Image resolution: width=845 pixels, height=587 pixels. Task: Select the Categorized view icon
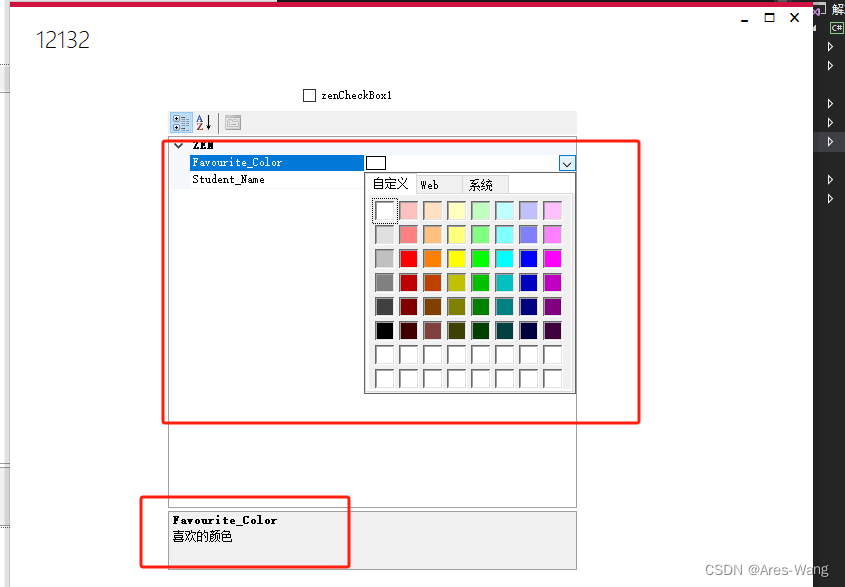coord(181,122)
